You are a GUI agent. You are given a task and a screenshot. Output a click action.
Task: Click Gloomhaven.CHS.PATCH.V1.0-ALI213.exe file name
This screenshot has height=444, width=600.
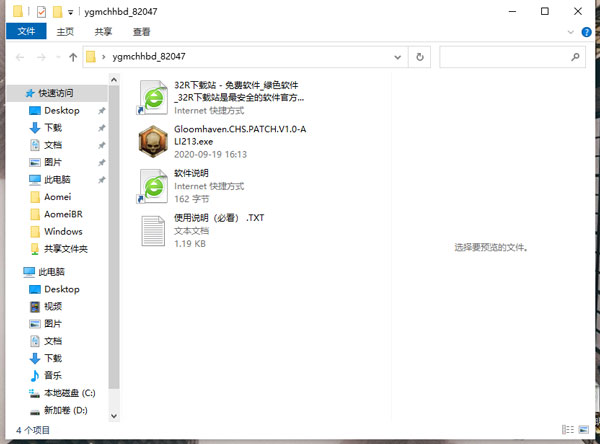(240, 135)
